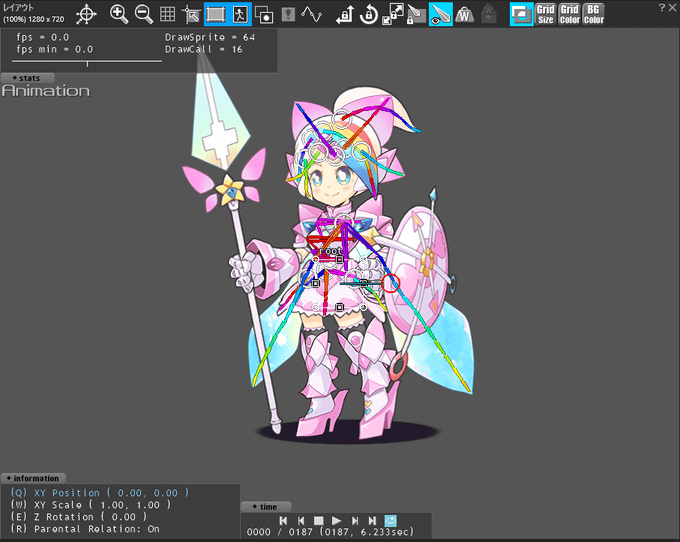Step back one frame

[301, 520]
